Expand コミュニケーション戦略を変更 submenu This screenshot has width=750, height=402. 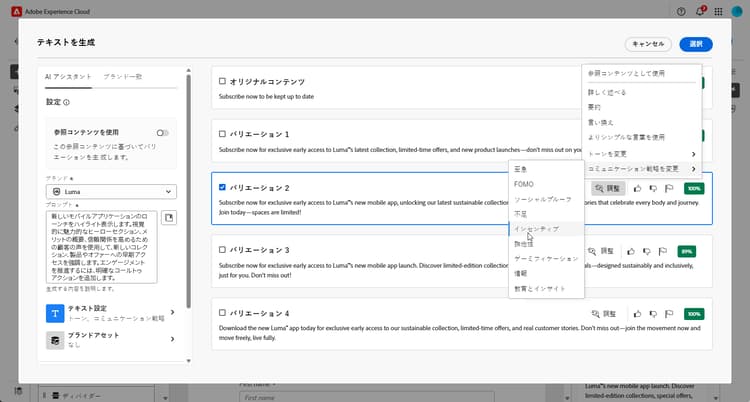tap(641, 169)
